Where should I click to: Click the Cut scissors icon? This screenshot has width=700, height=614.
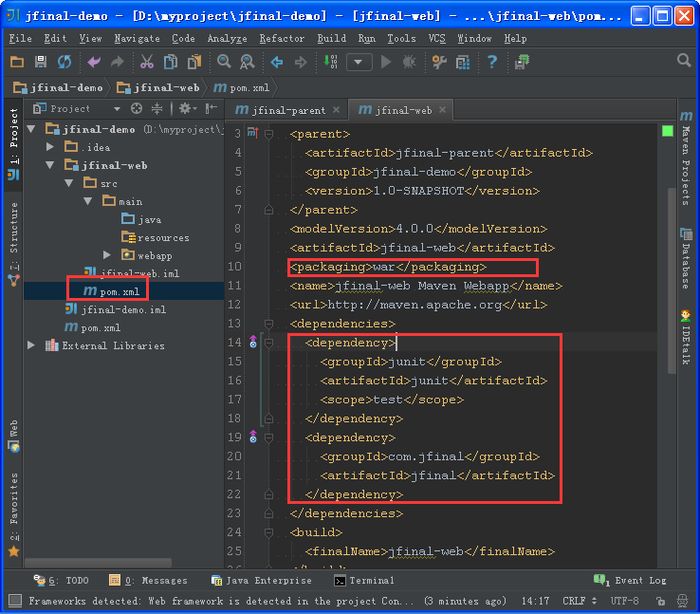click(147, 62)
